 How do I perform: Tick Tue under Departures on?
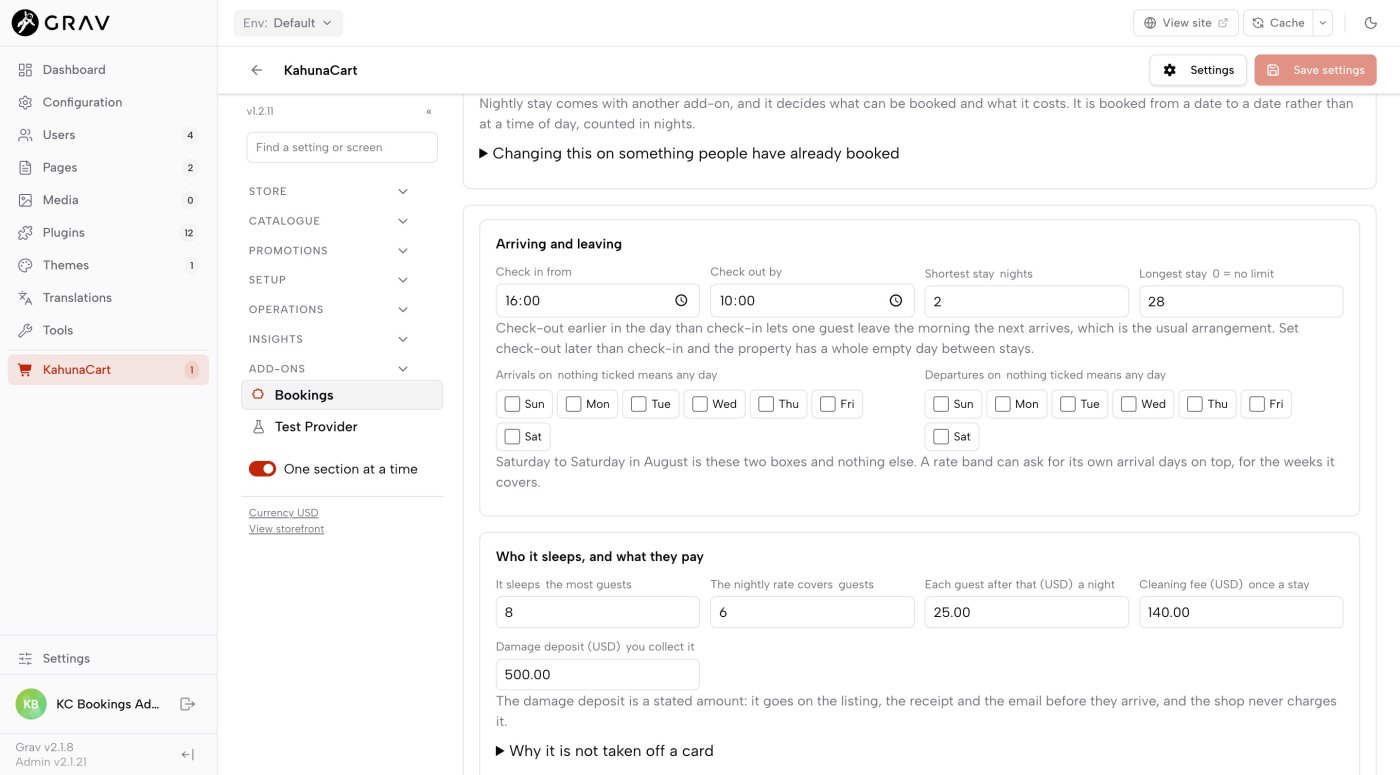tap(1067, 404)
